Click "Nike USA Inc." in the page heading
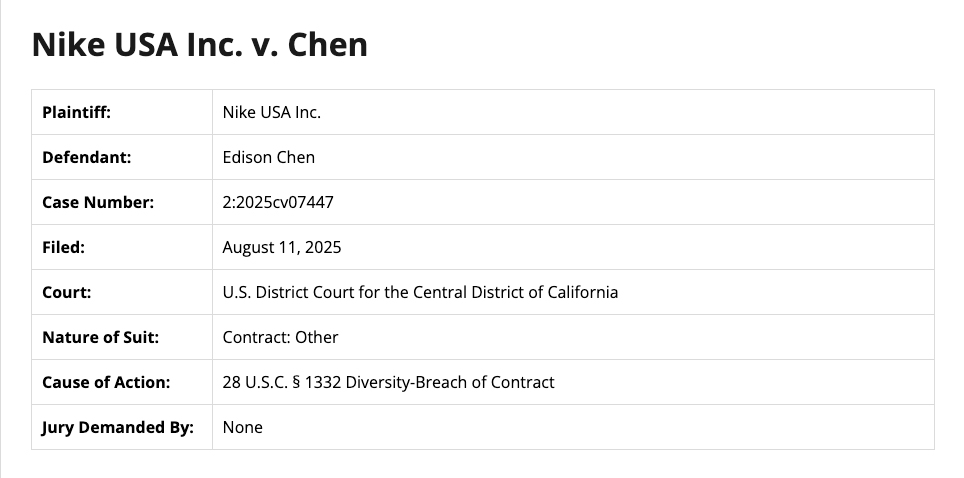Image resolution: width=964 pixels, height=478 pixels. coord(133,45)
